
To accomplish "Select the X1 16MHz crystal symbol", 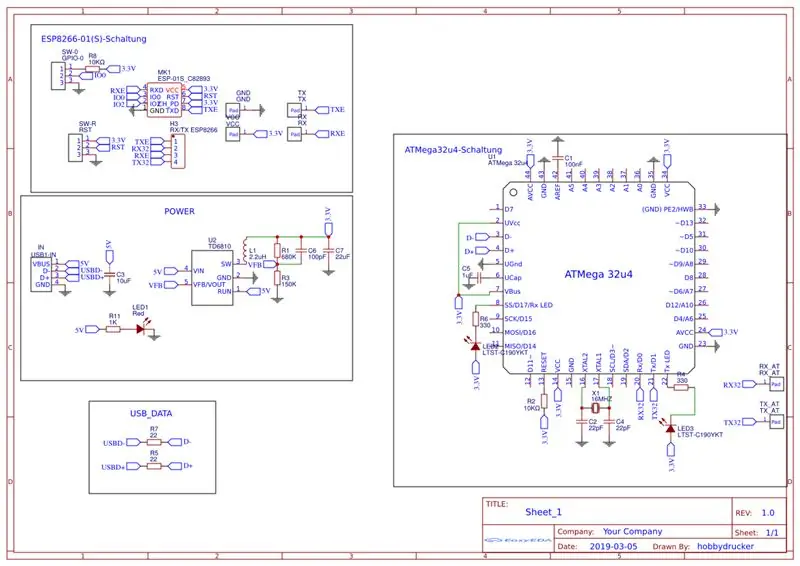I will pos(596,408).
